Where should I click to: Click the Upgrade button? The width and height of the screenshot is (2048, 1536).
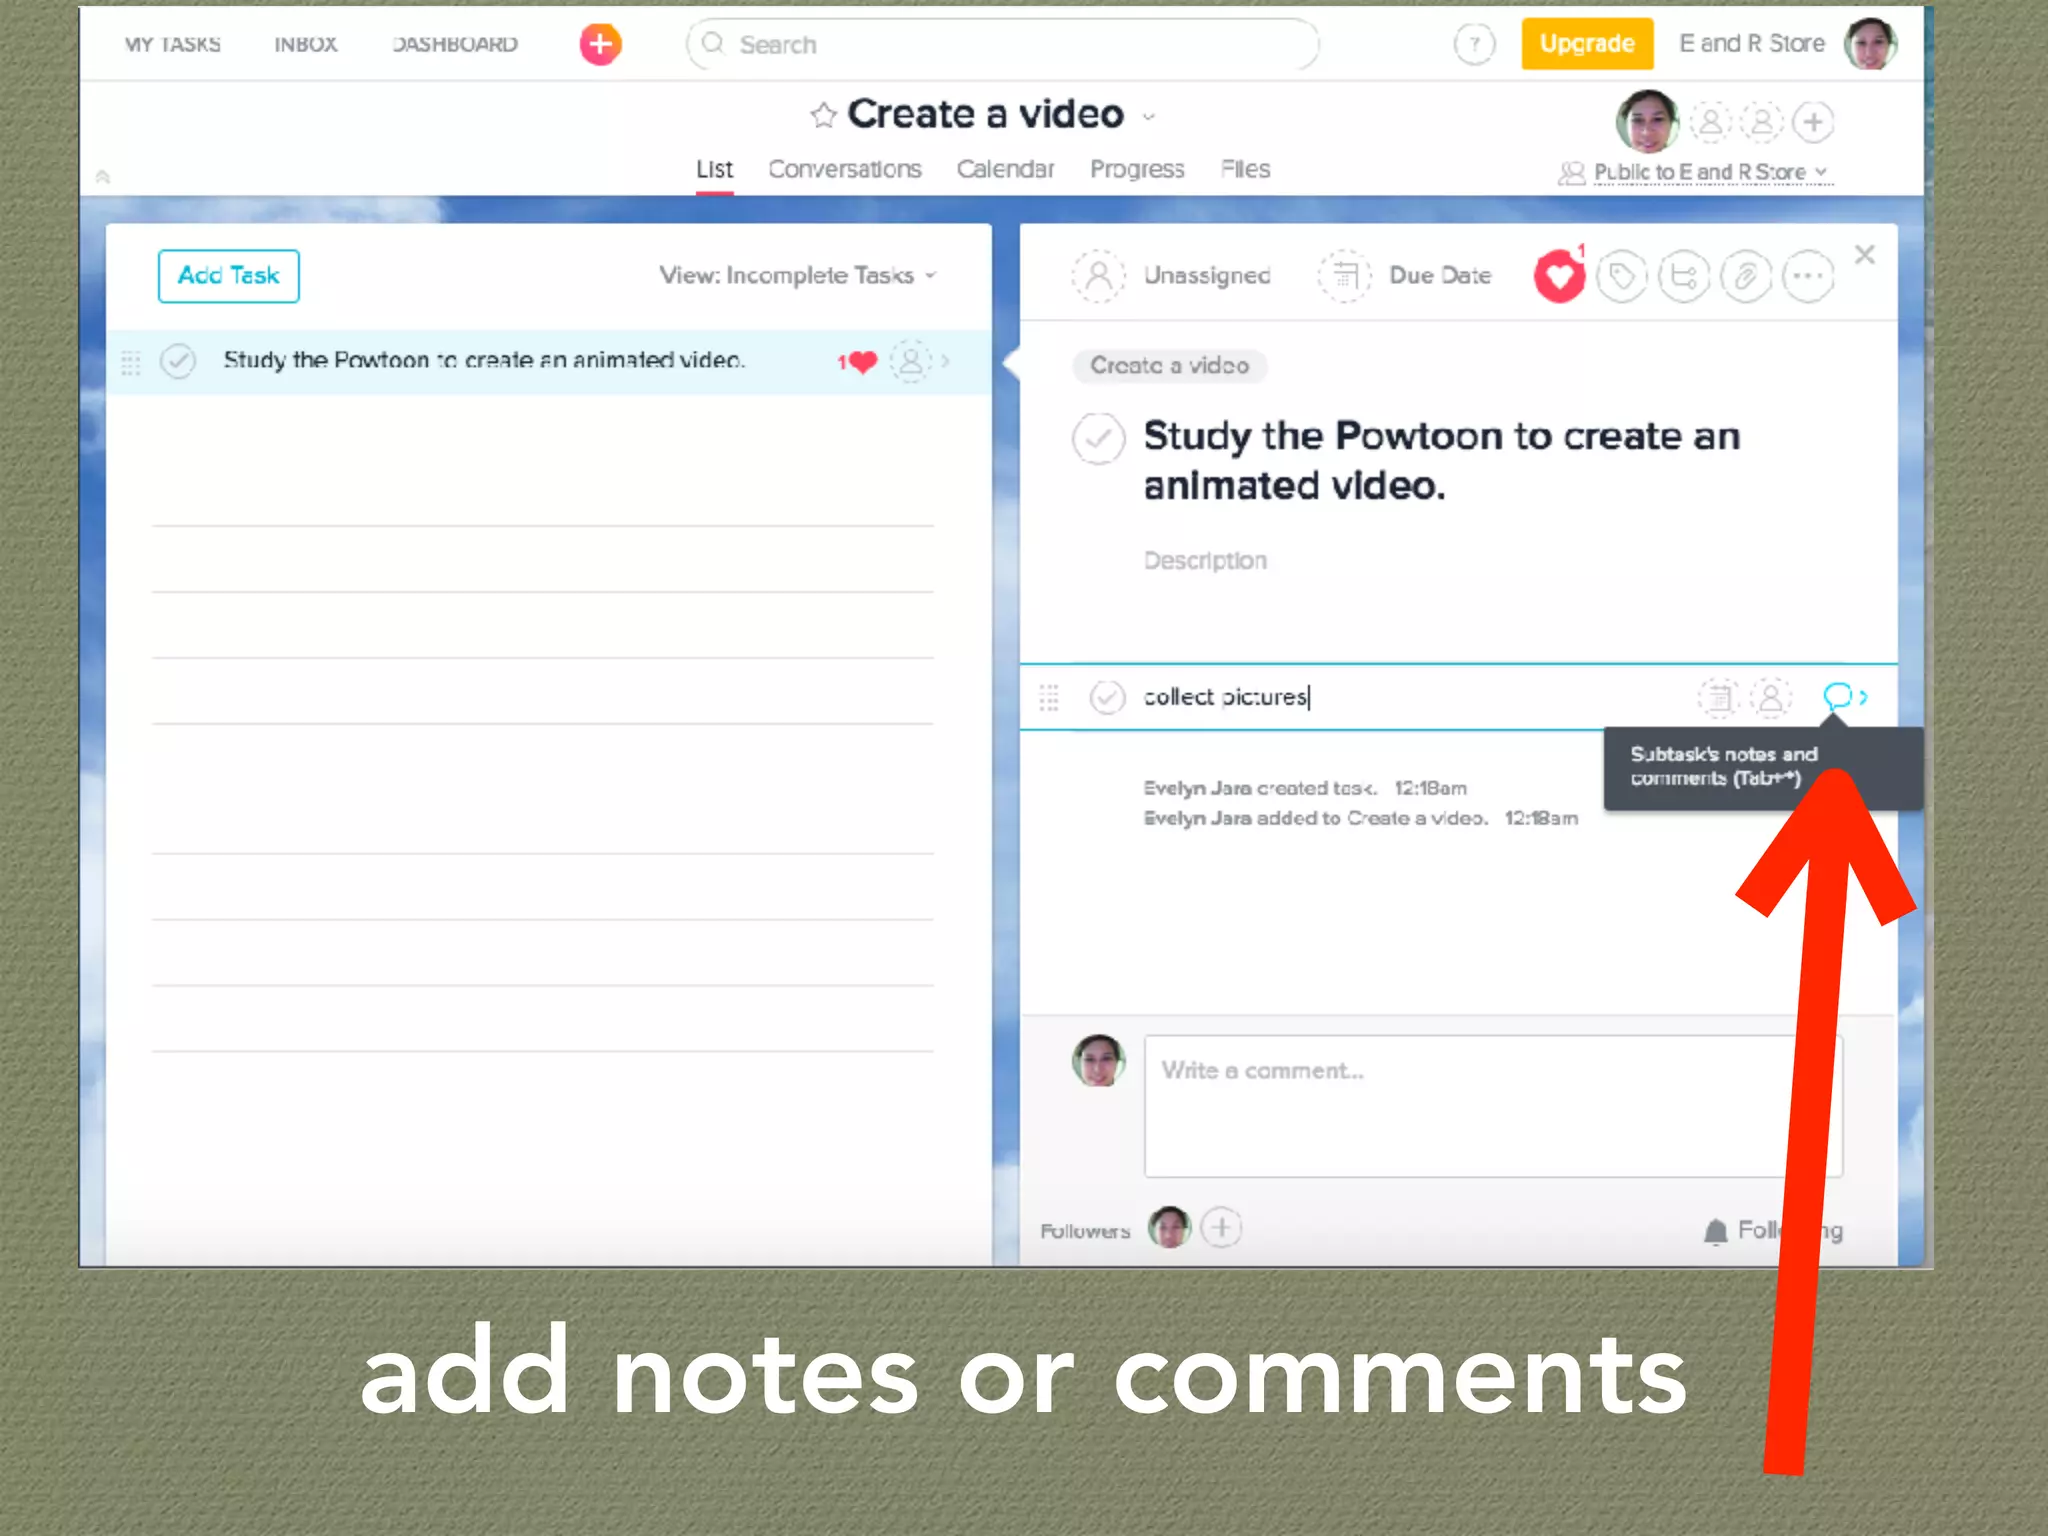click(x=1587, y=44)
